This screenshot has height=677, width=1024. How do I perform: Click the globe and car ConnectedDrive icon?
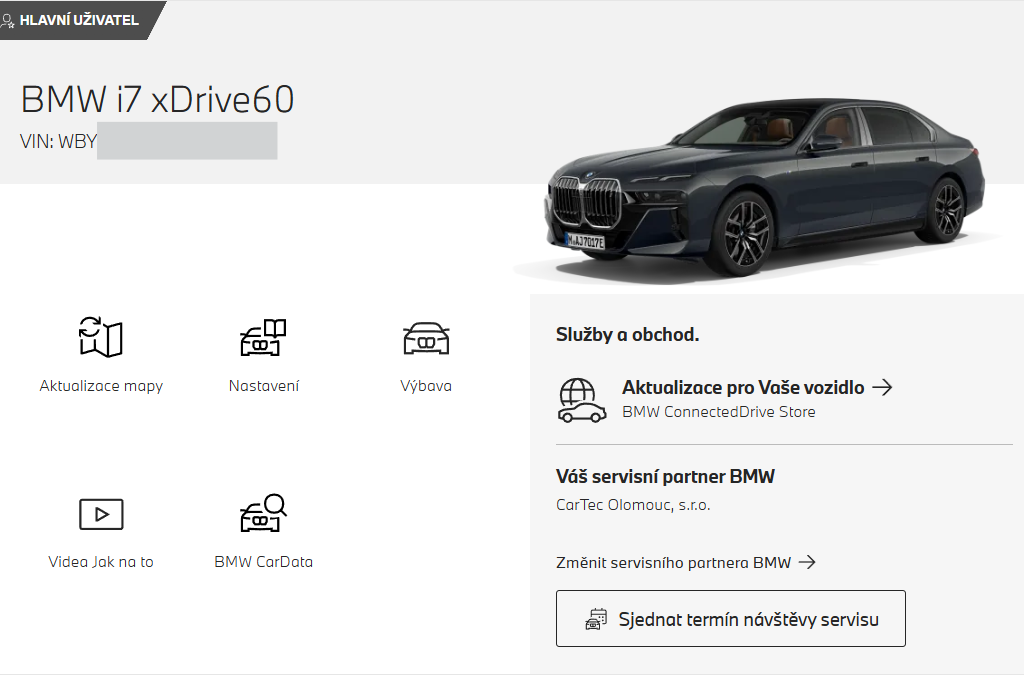coord(581,400)
